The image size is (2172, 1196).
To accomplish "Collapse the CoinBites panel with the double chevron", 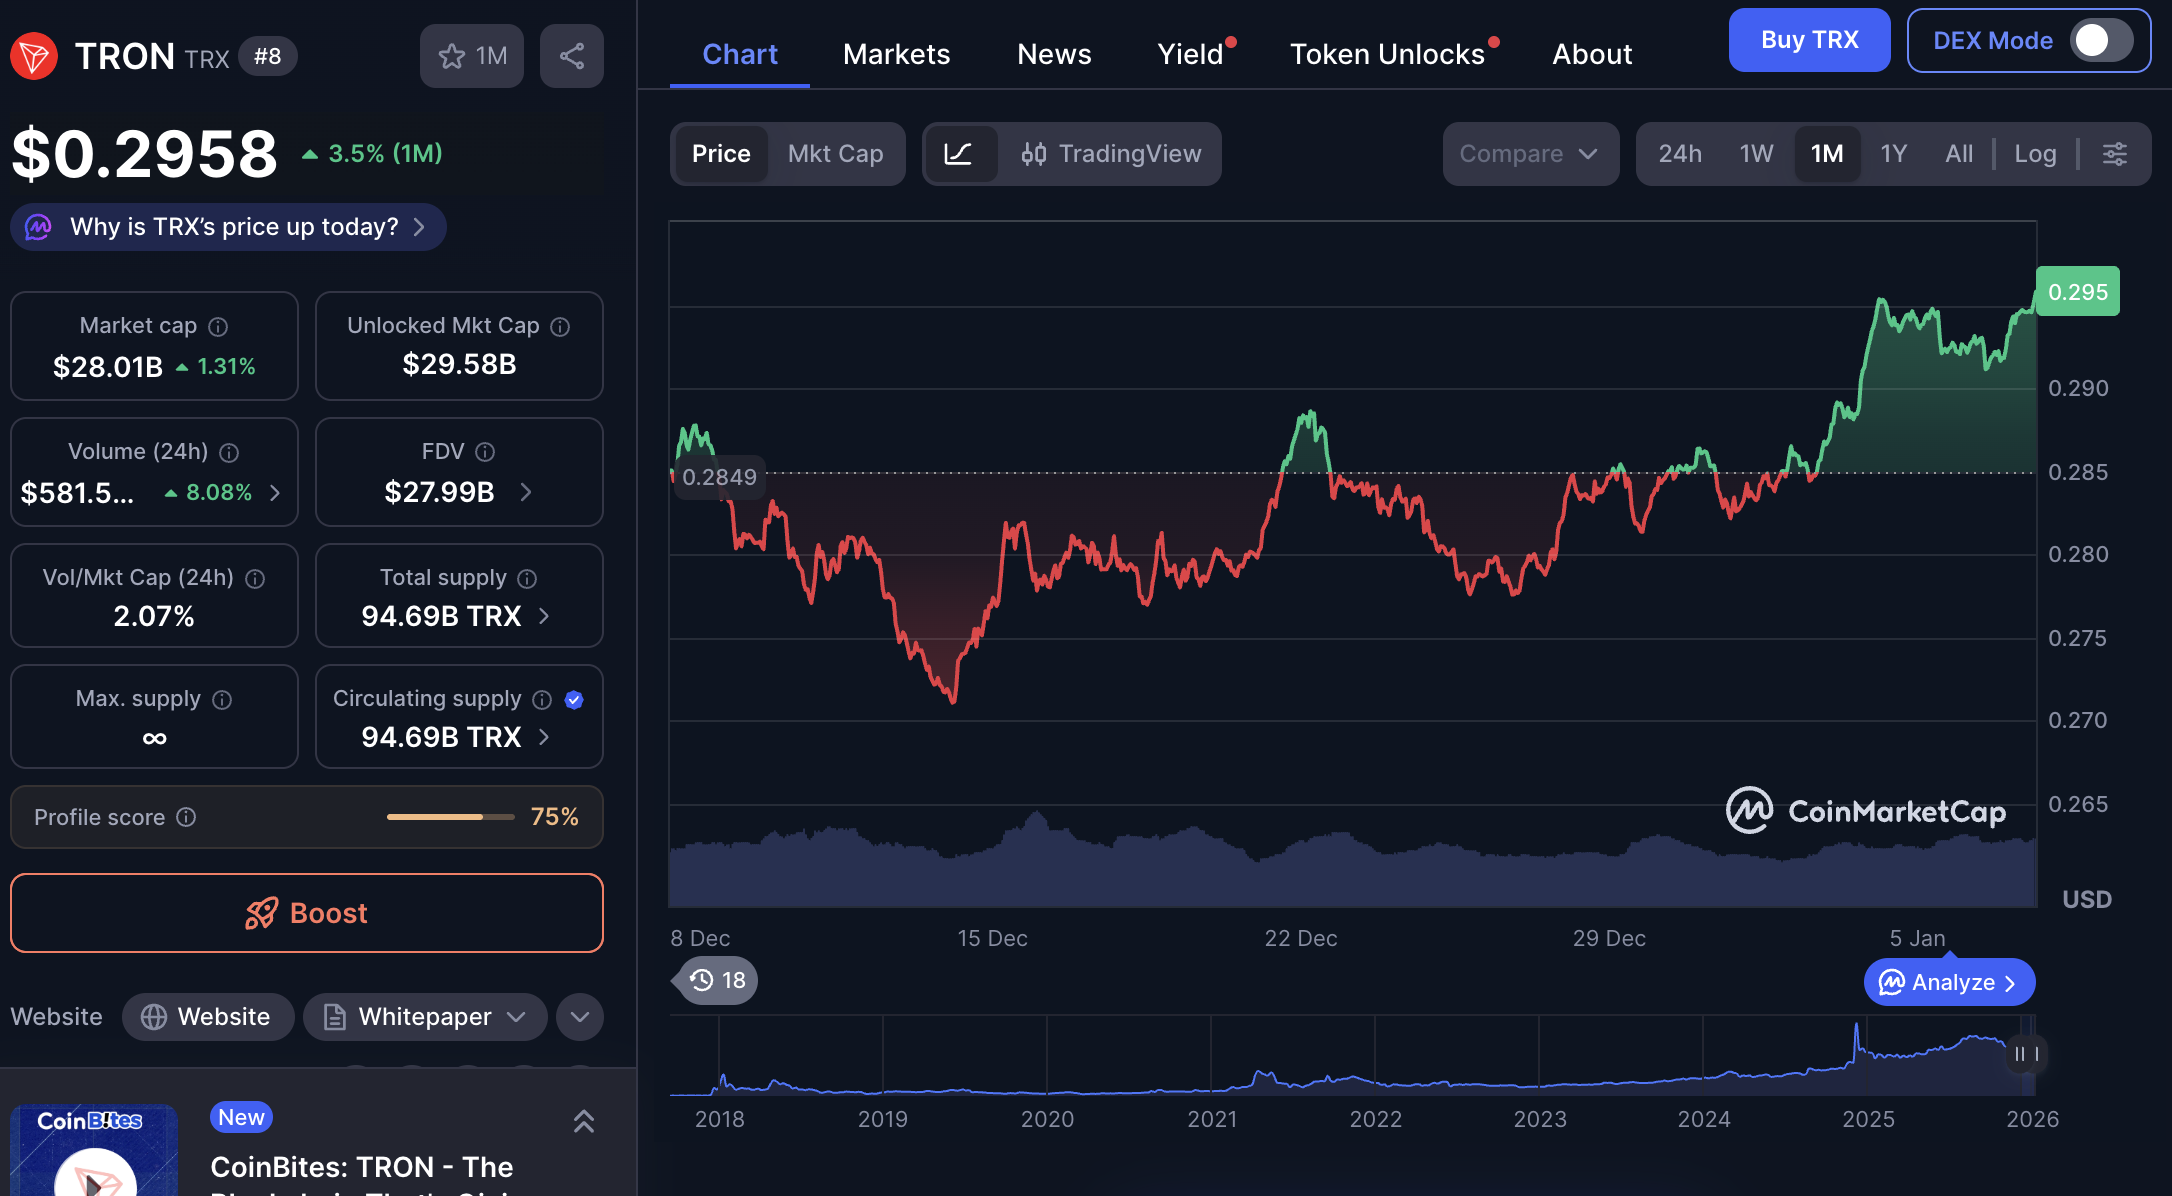I will (x=583, y=1121).
